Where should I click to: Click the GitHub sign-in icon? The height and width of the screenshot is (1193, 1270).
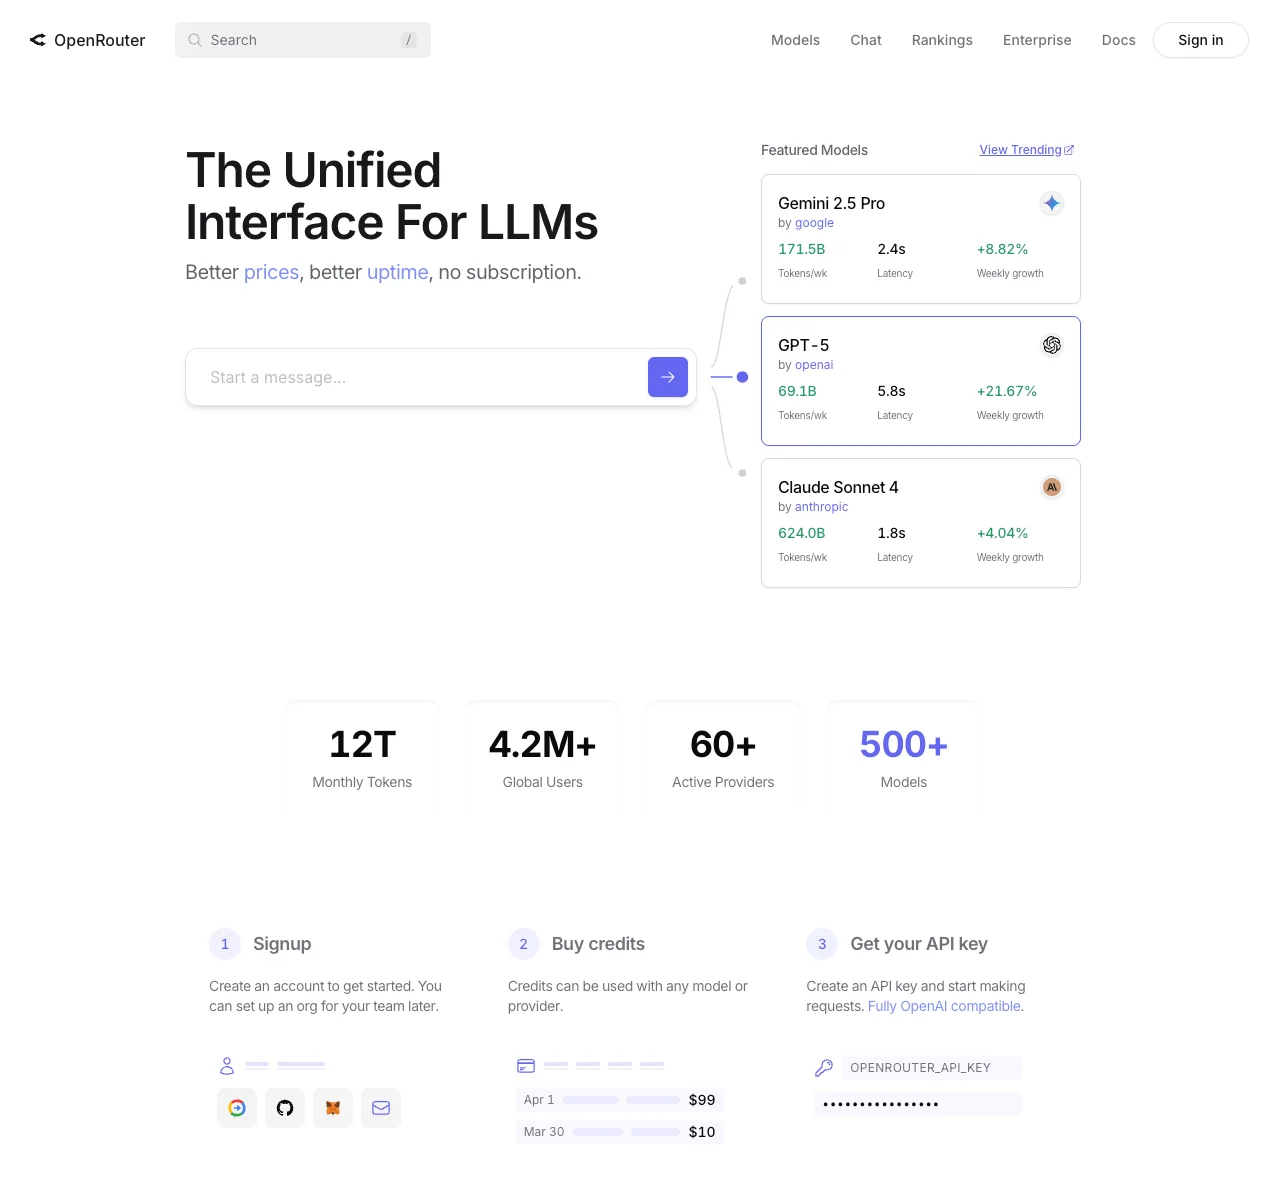(x=285, y=1108)
